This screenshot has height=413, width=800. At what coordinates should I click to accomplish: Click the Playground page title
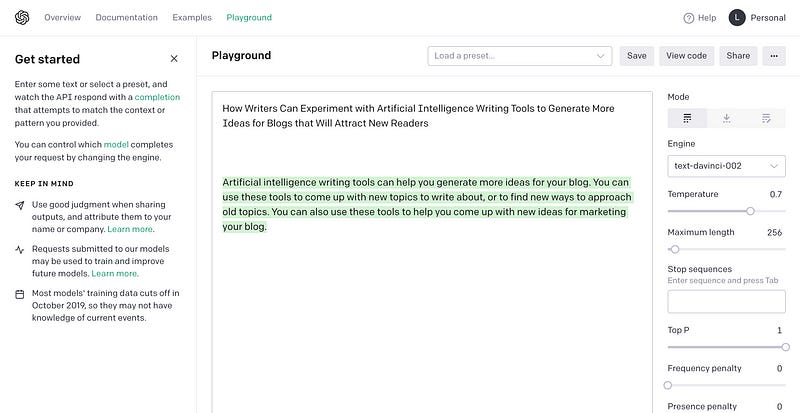[241, 56]
